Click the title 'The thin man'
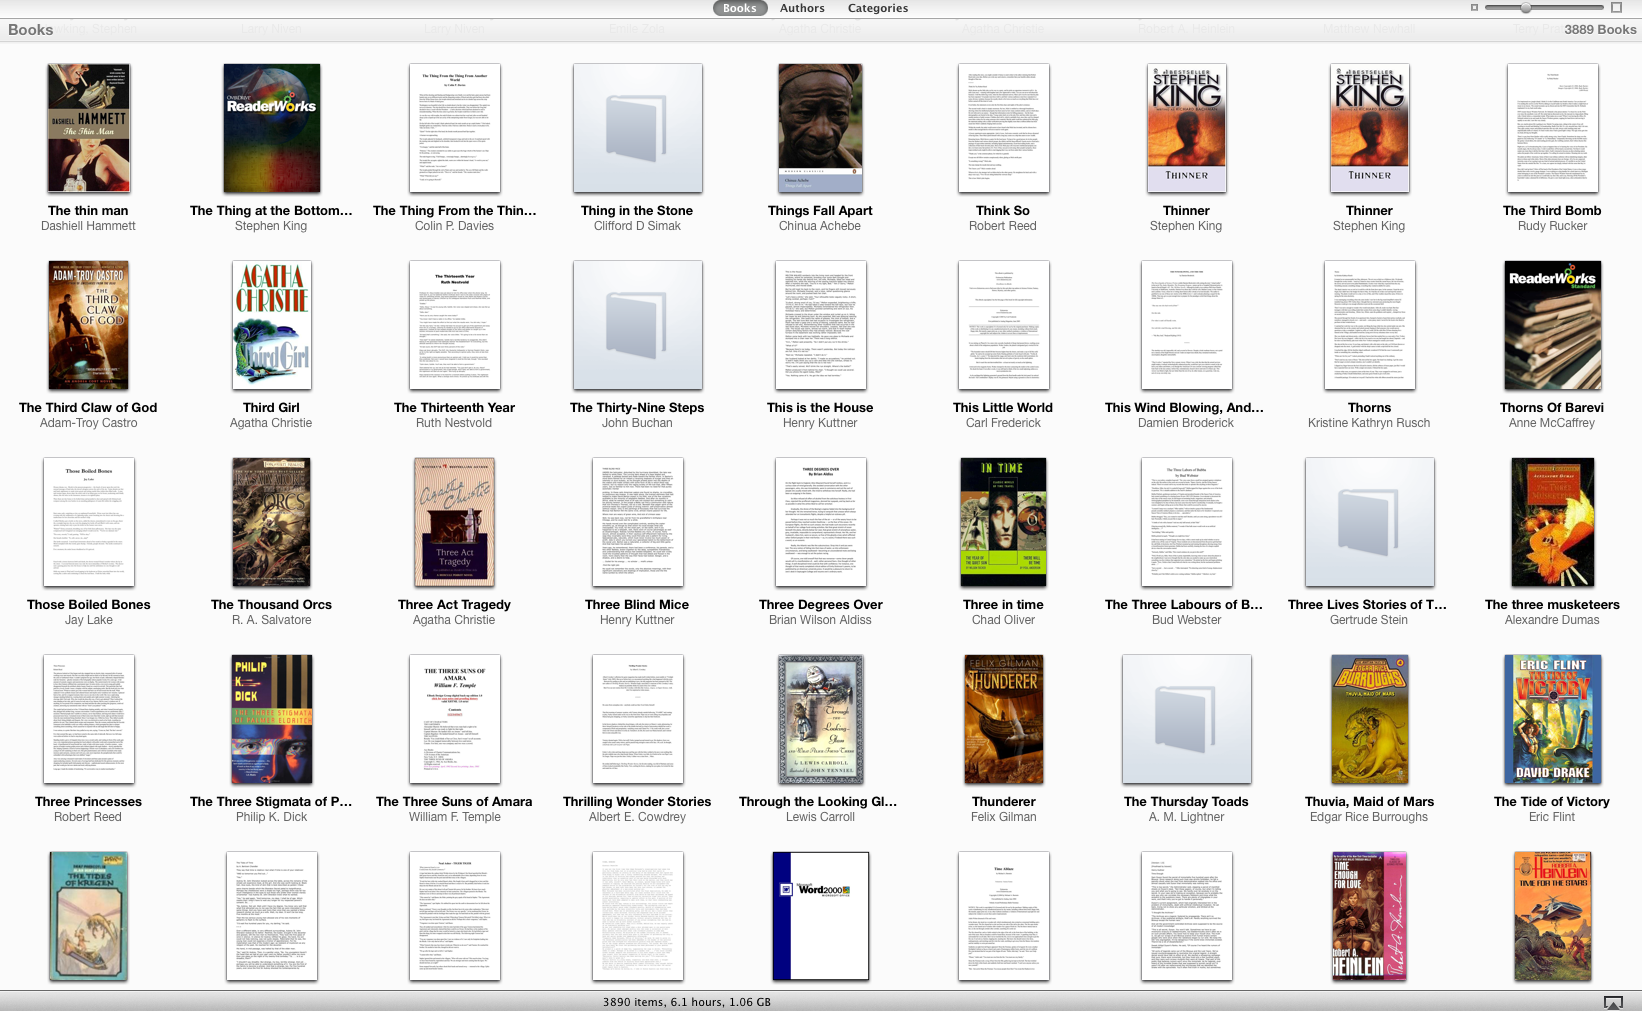Image resolution: width=1642 pixels, height=1011 pixels. (x=88, y=211)
